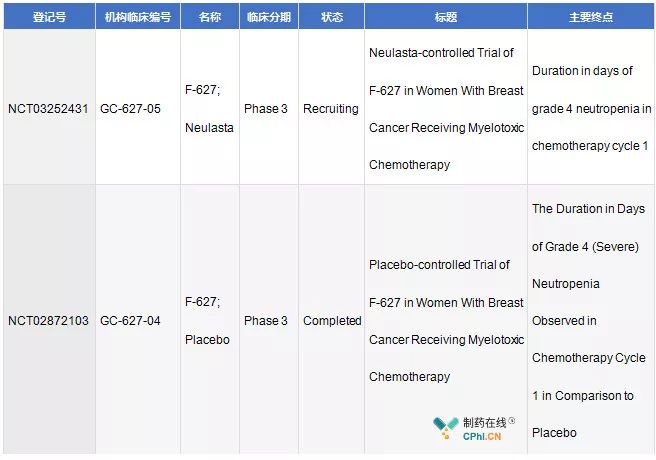The image size is (656, 460).
Task: Click the 标题 column header
Action: [446, 16]
